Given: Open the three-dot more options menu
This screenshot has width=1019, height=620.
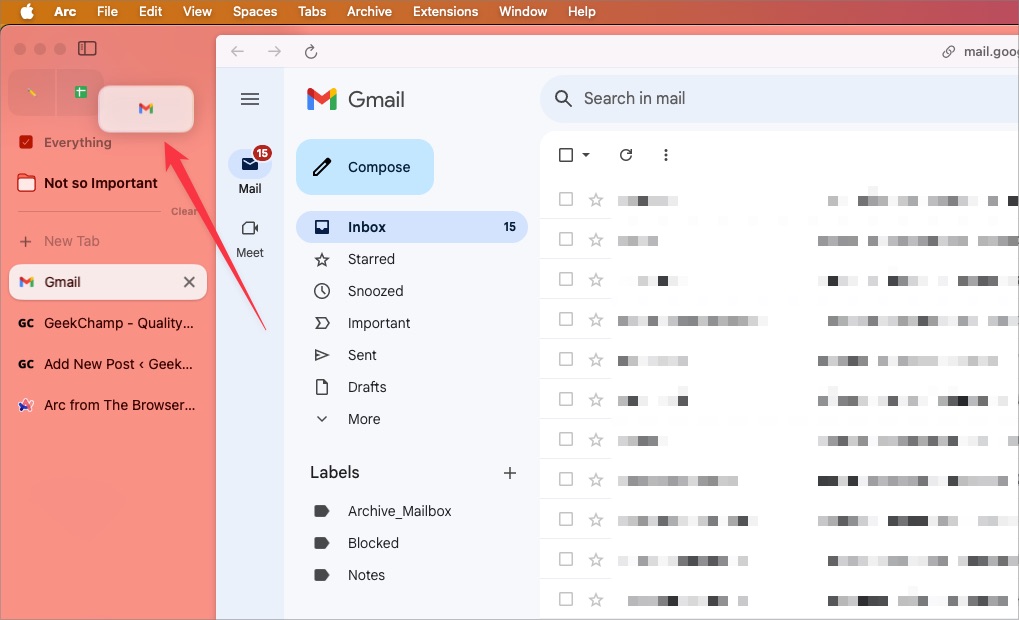Looking at the screenshot, I should (x=666, y=155).
